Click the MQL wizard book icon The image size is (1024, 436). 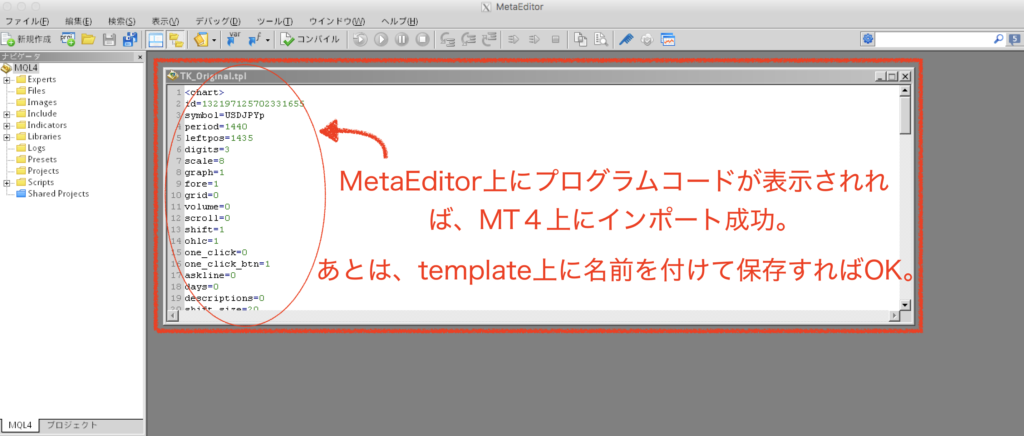click(200, 39)
